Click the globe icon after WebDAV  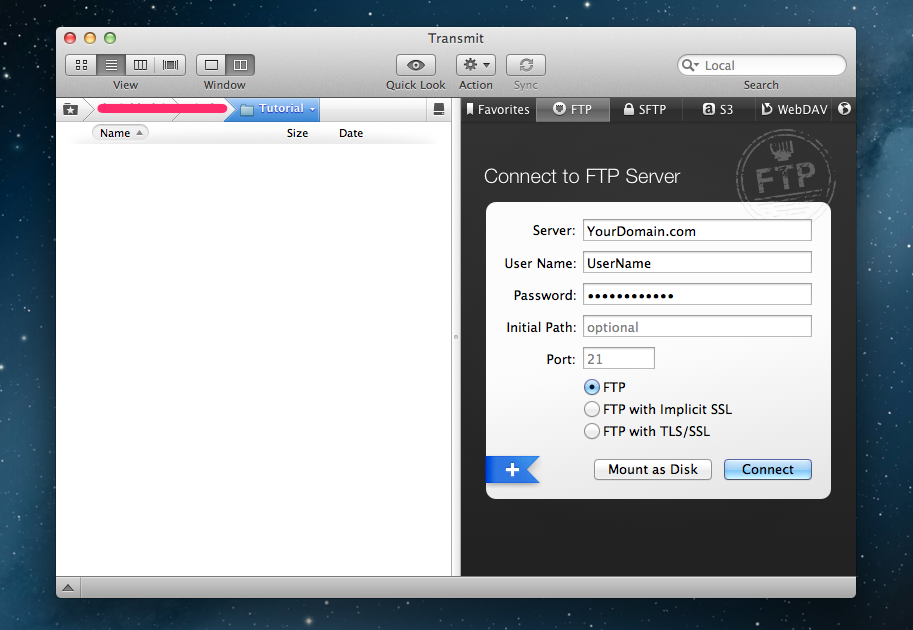(x=844, y=109)
